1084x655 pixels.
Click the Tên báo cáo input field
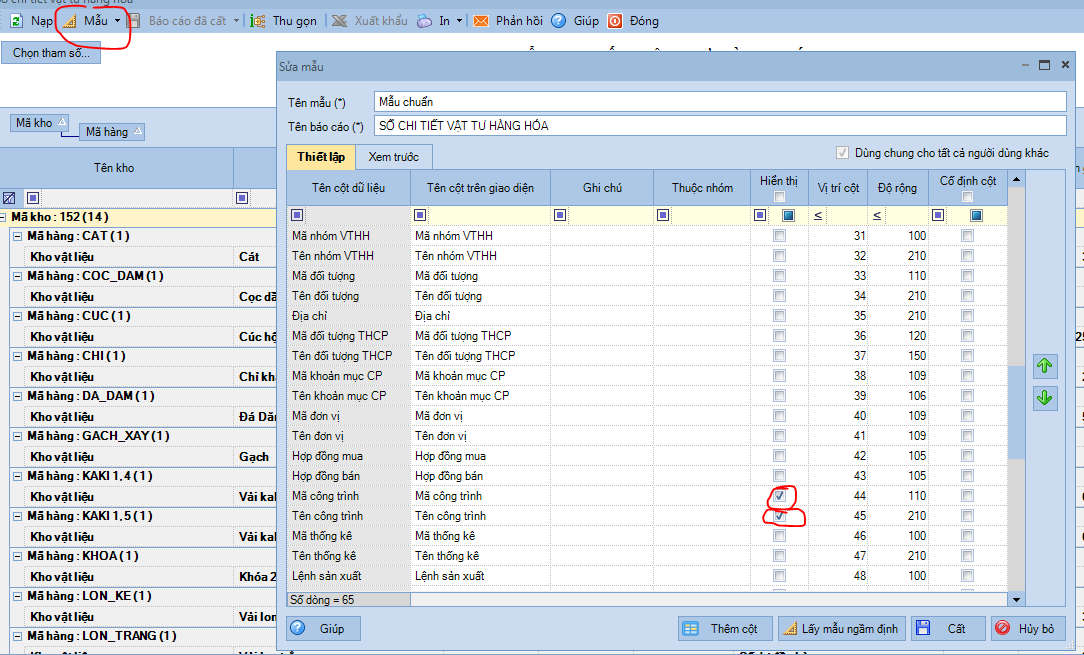[x=720, y=126]
